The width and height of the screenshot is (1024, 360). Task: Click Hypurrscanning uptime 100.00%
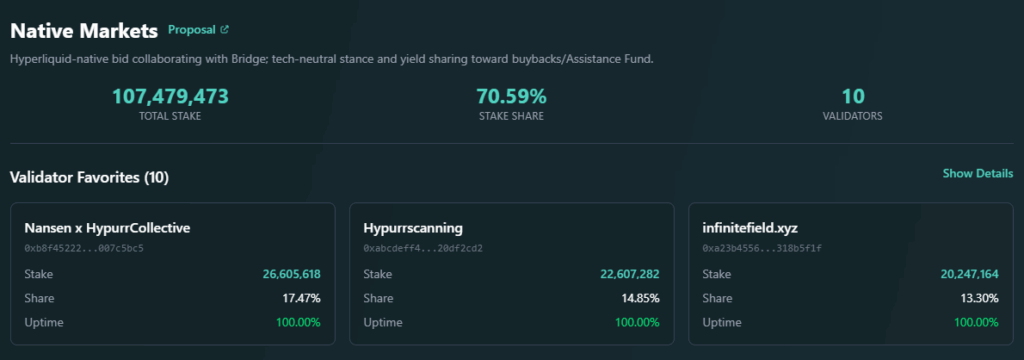(x=637, y=323)
